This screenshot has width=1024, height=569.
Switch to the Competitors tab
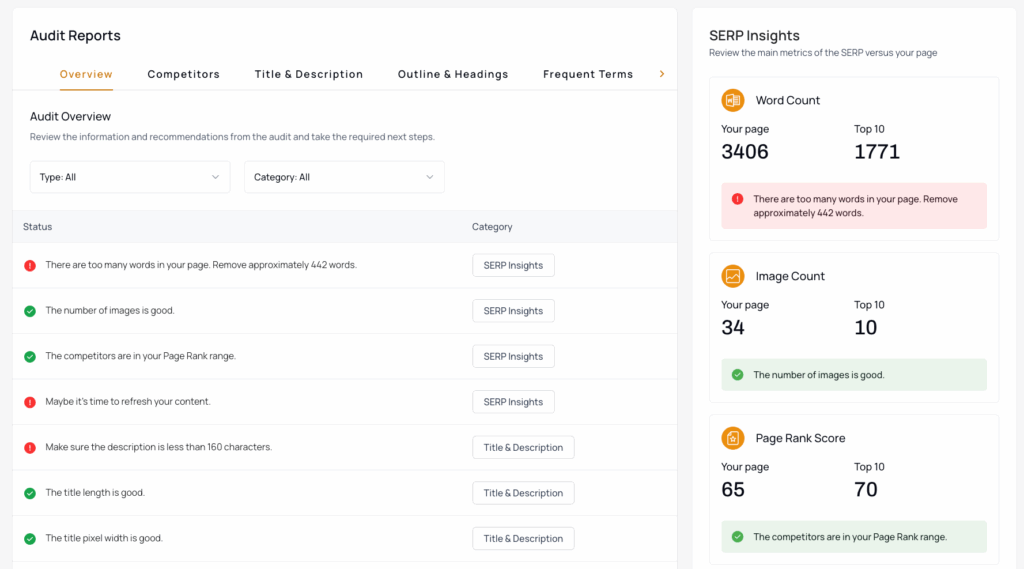click(x=183, y=74)
